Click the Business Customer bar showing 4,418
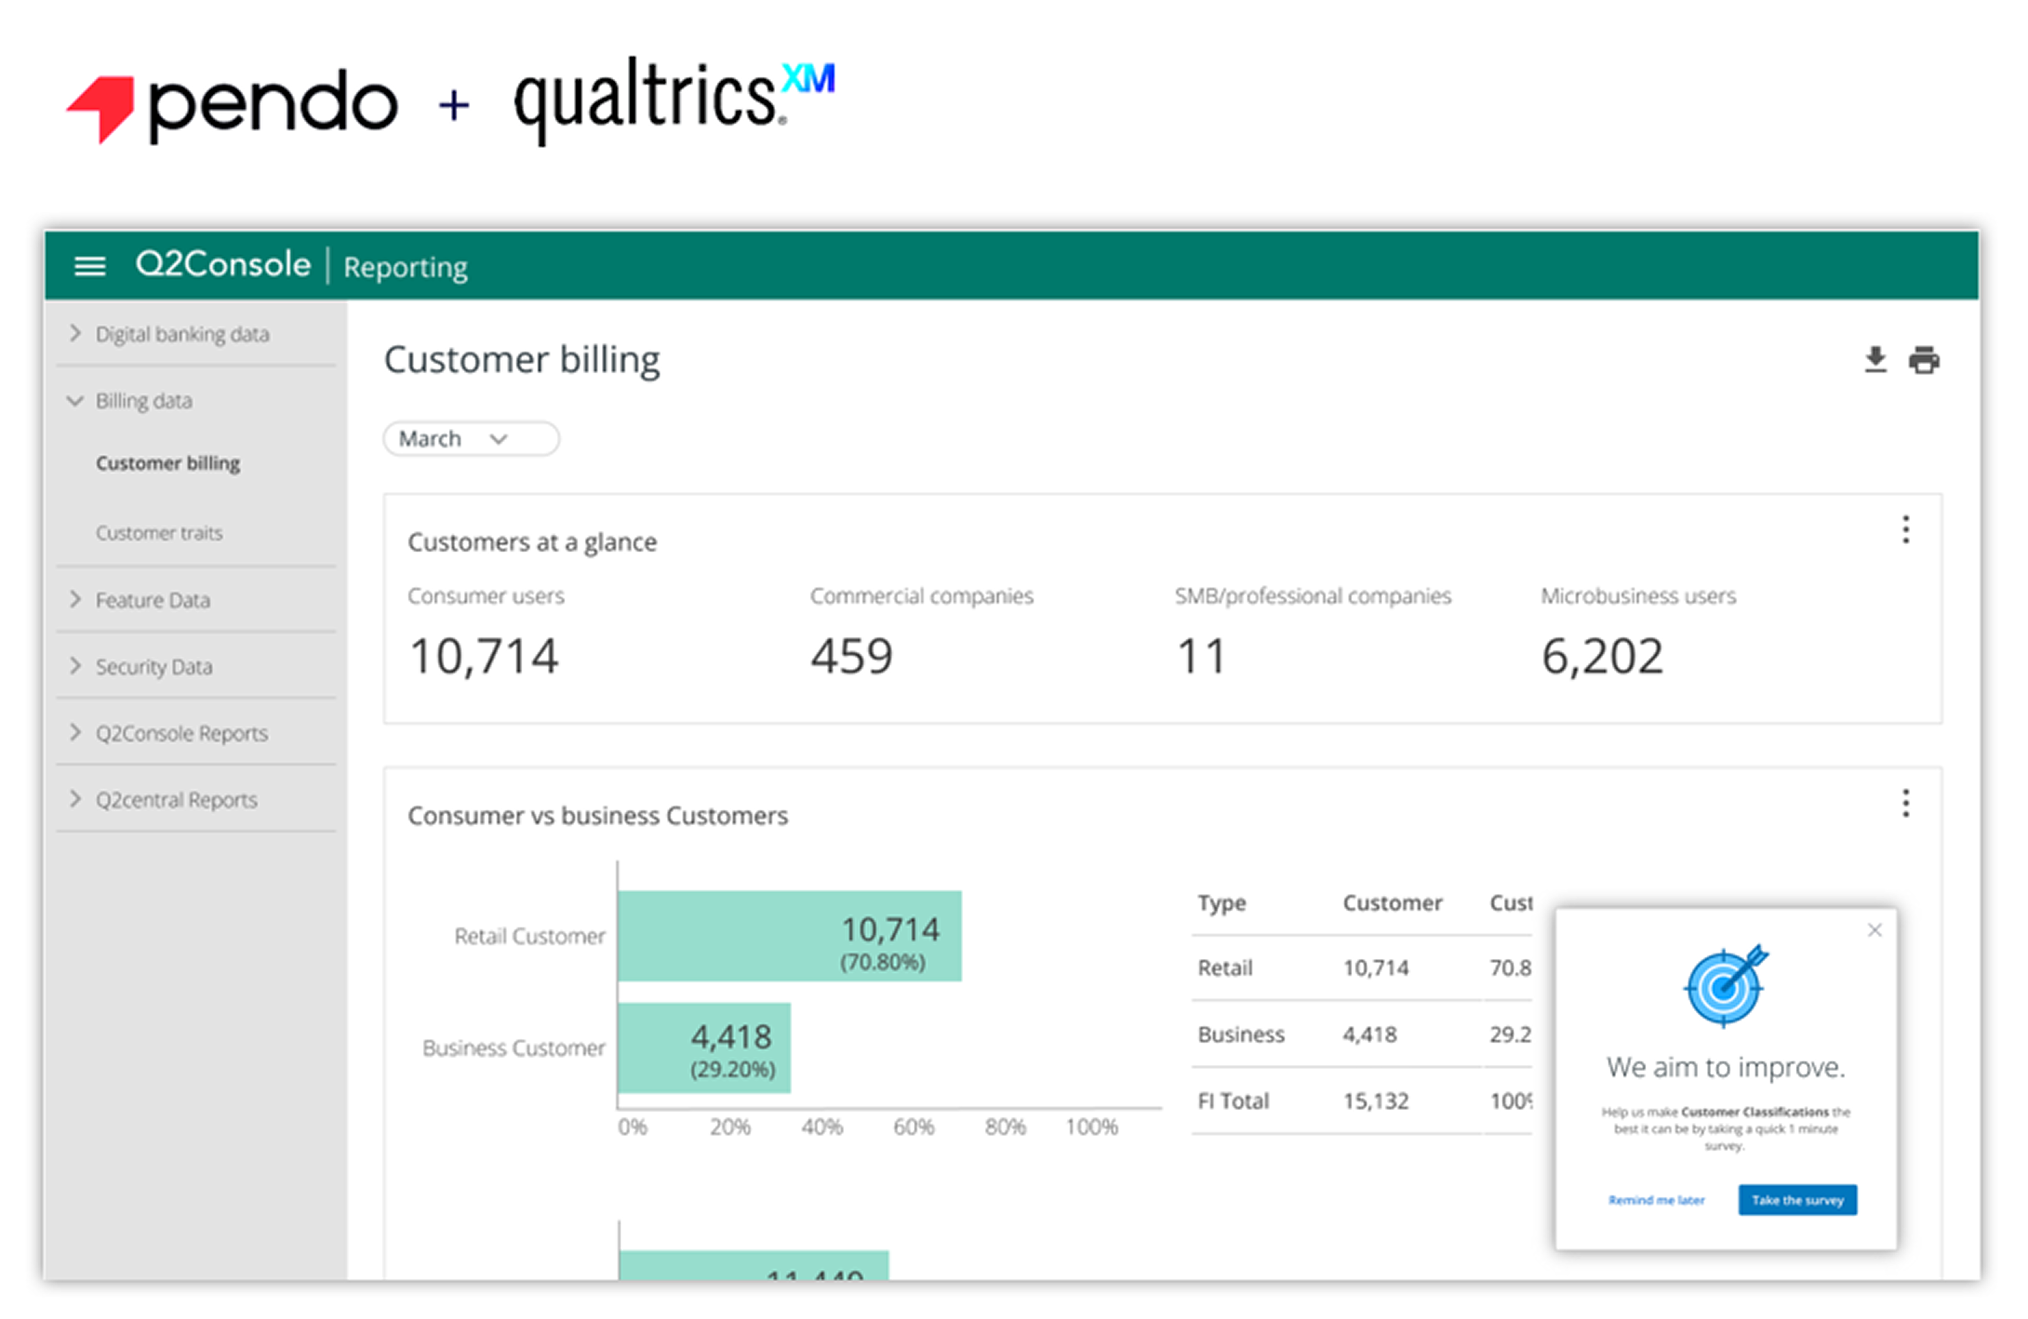The width and height of the screenshot is (2028, 1319). [704, 1048]
